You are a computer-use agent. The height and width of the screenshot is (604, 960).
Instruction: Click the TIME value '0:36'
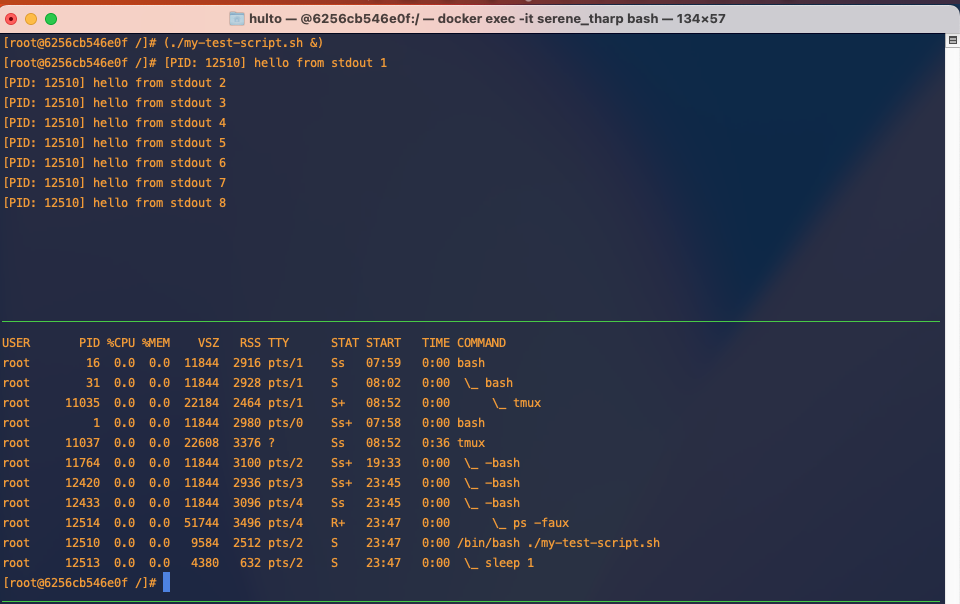tap(436, 443)
